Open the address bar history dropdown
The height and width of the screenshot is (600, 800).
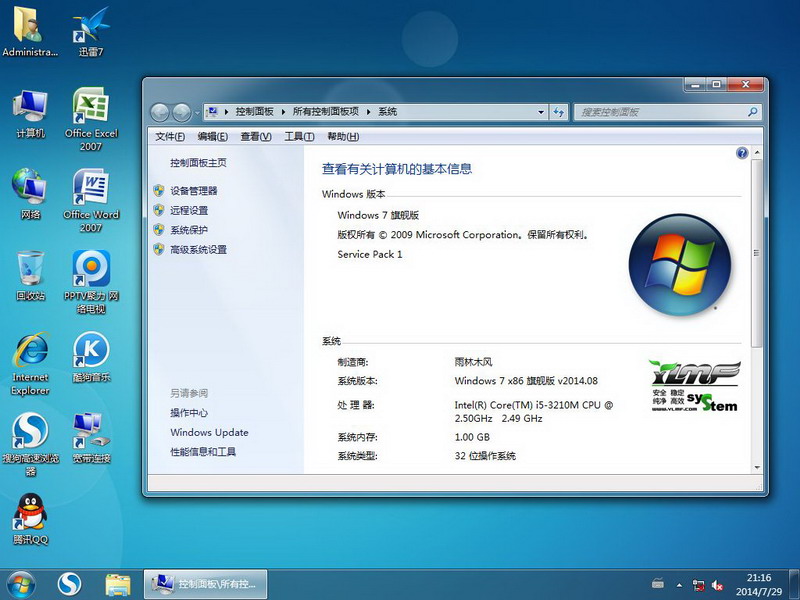coord(541,112)
